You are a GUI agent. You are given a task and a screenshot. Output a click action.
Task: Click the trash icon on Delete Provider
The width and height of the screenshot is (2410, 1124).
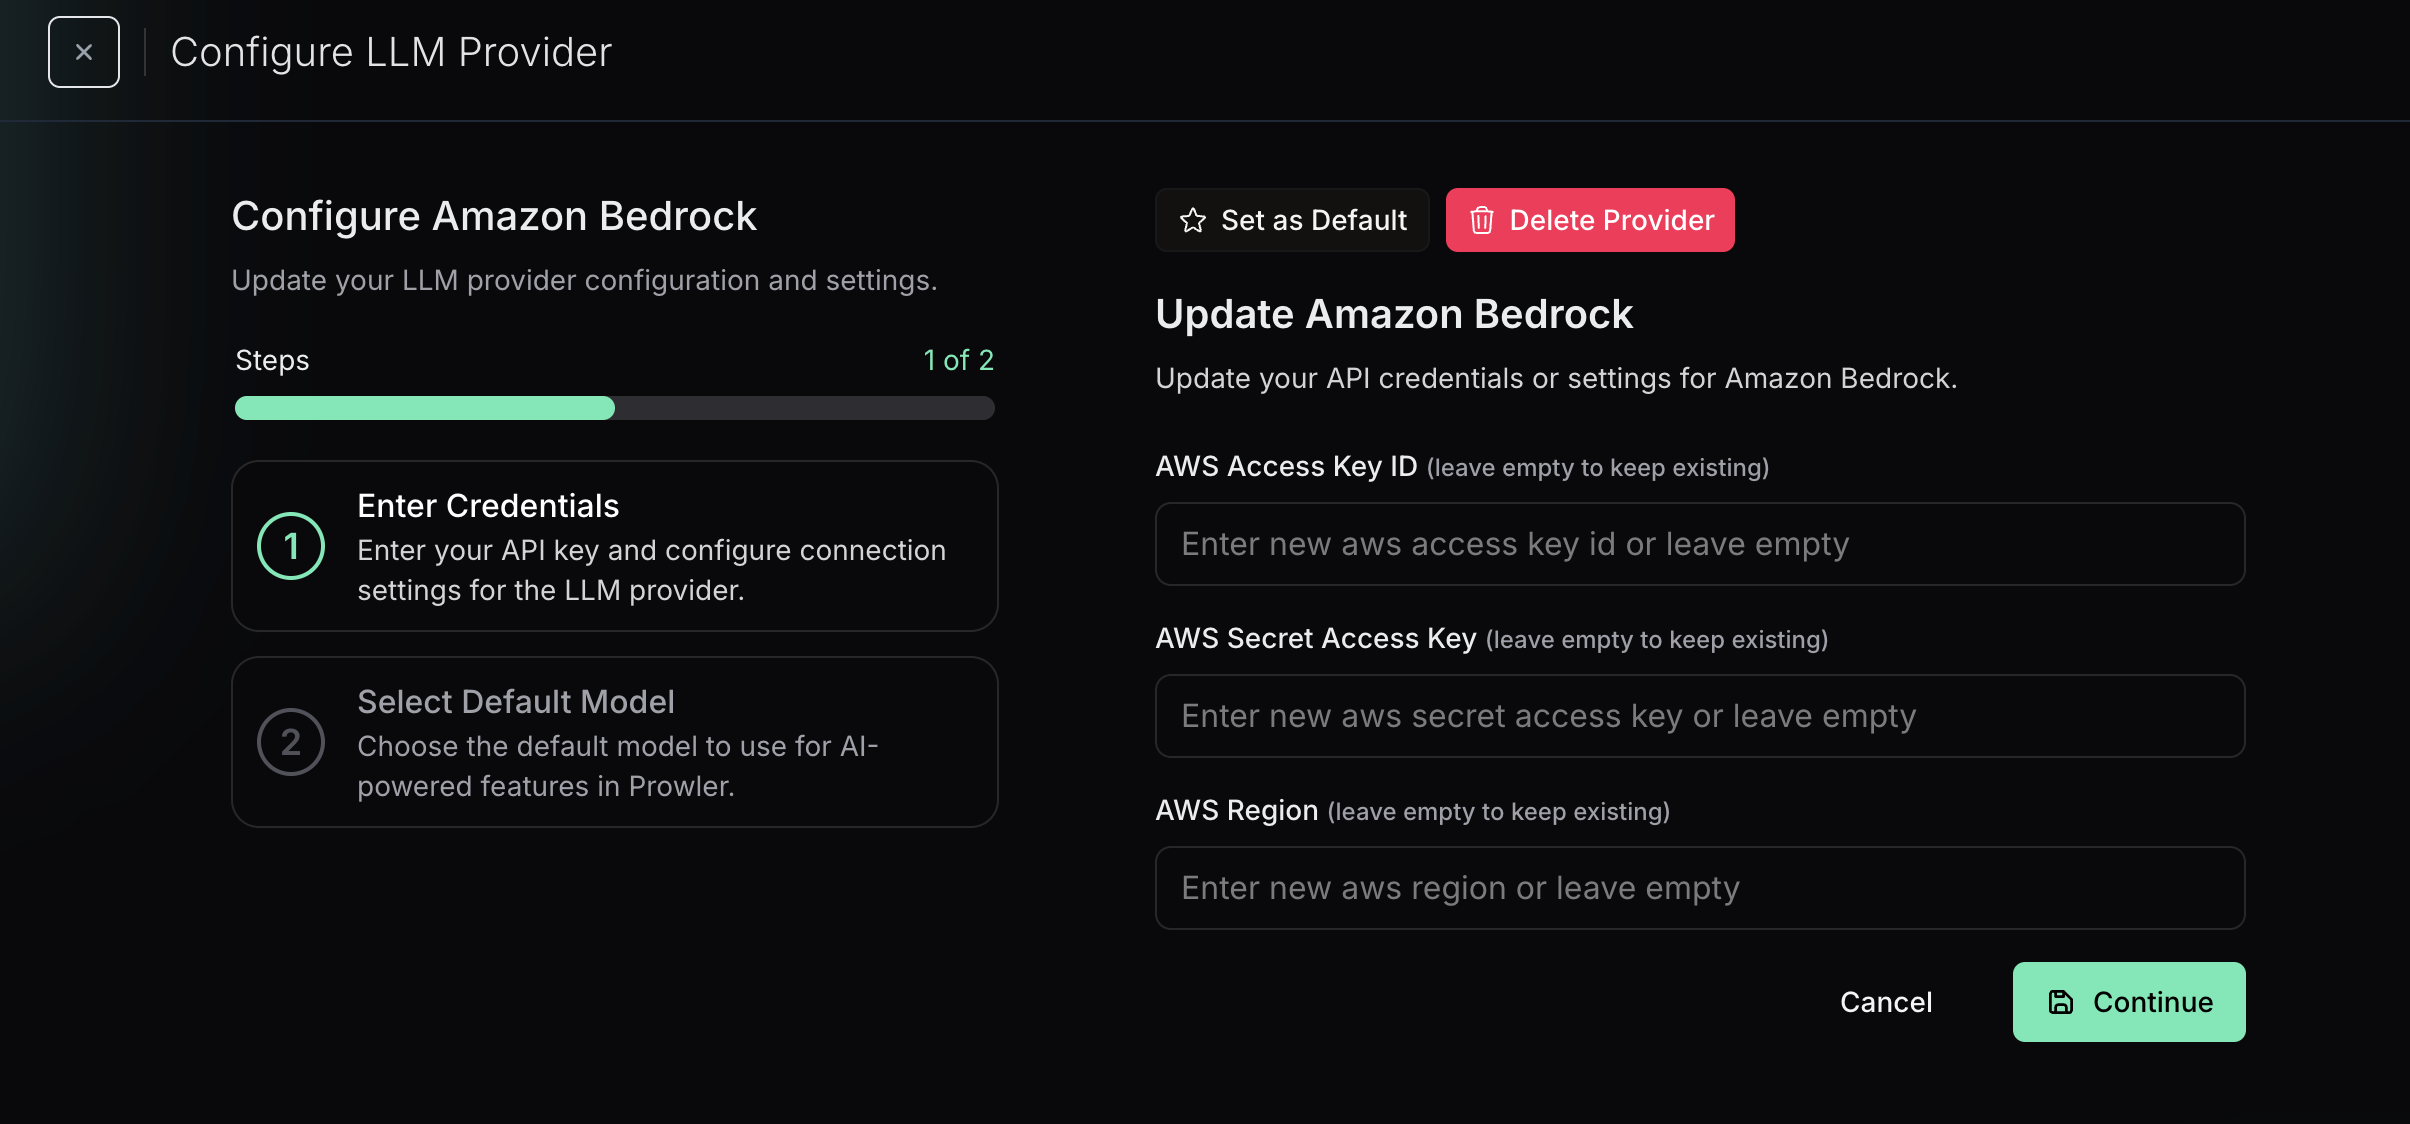1481,220
